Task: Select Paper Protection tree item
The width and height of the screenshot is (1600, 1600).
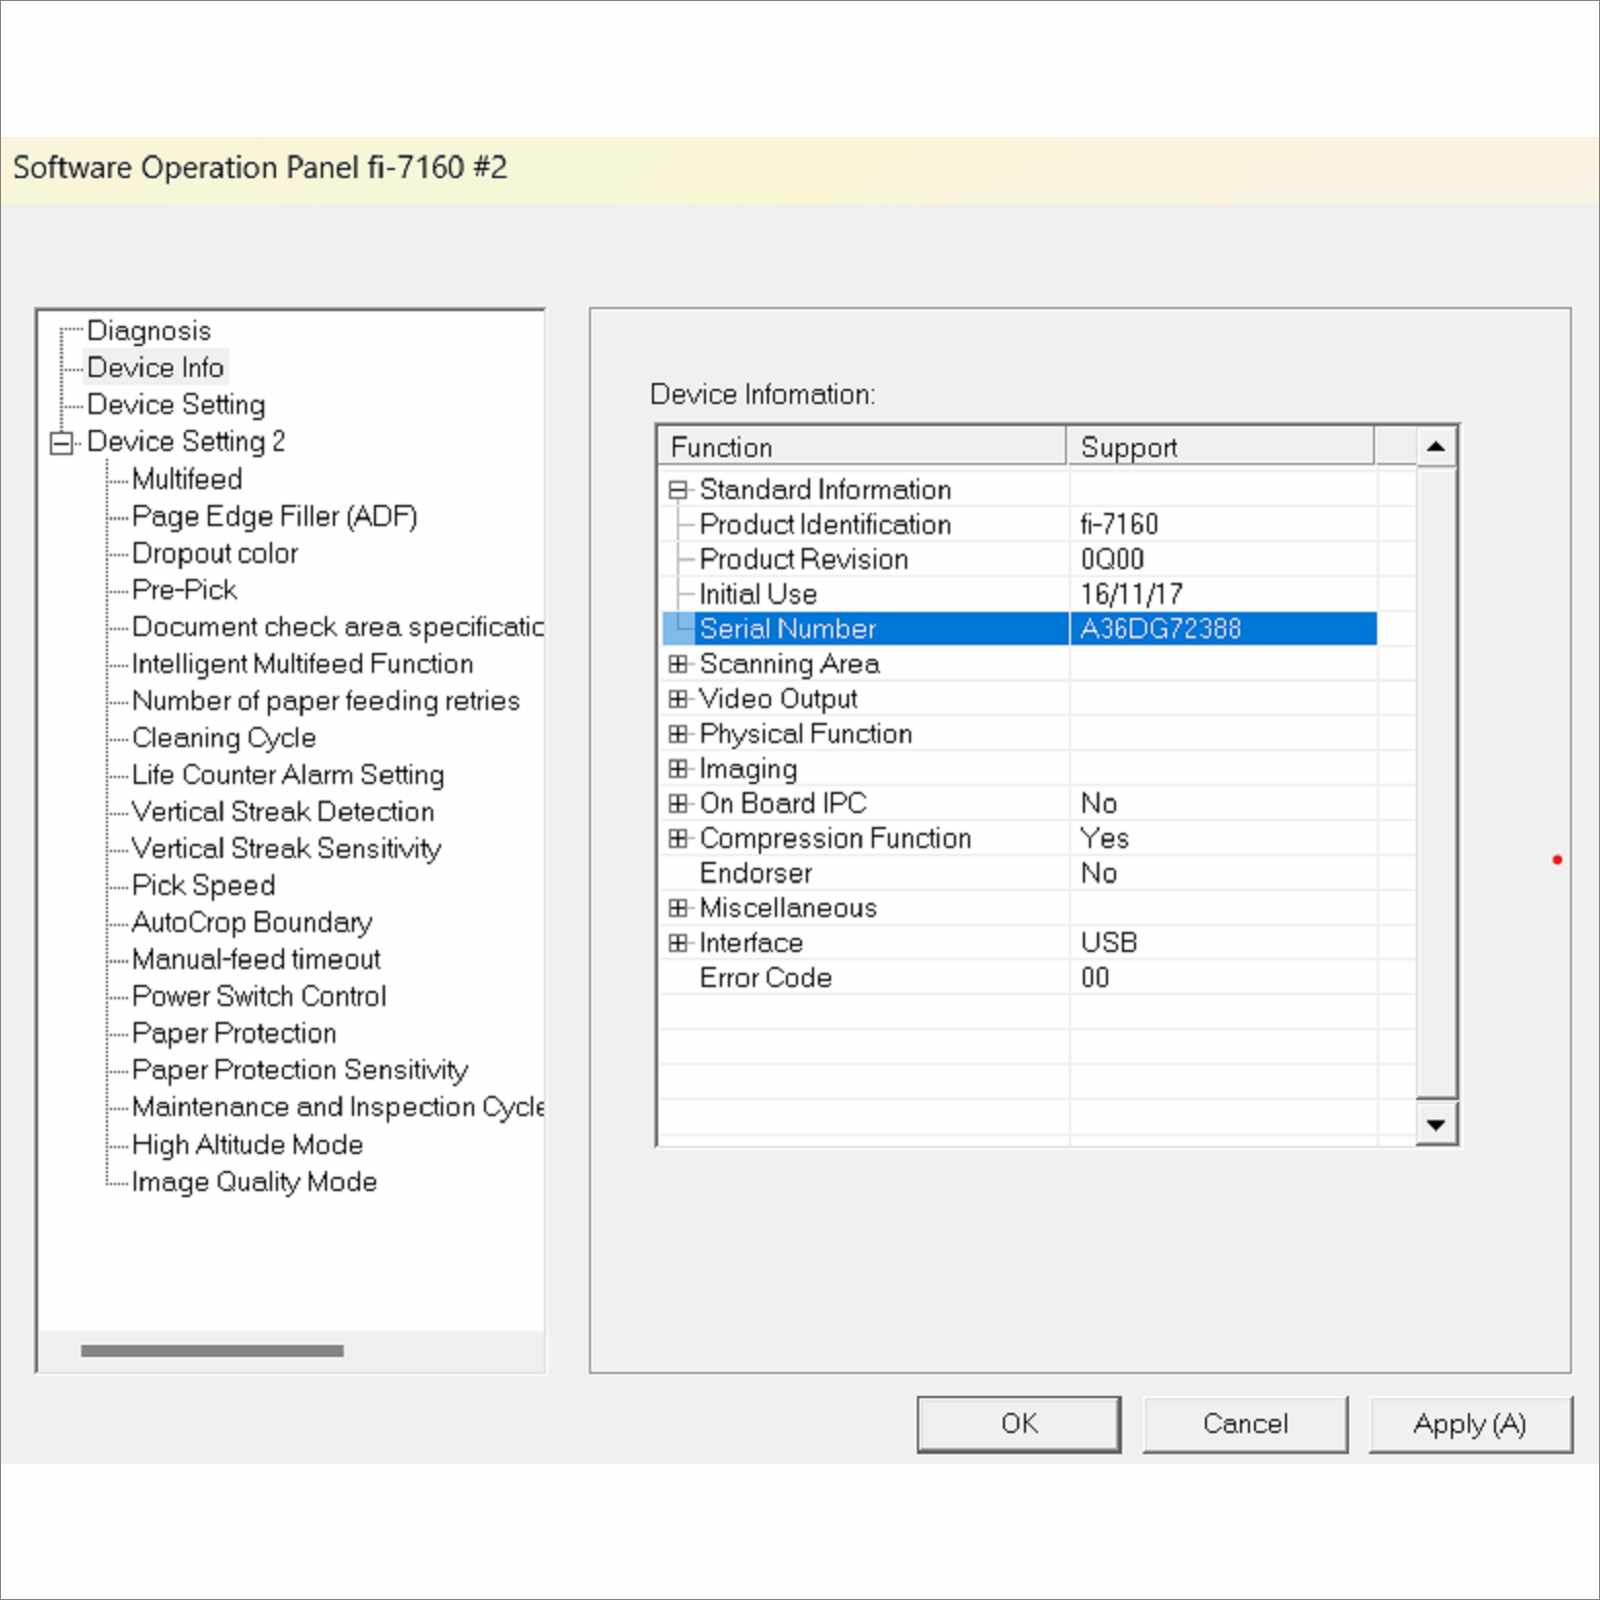Action: pyautogui.click(x=234, y=1034)
